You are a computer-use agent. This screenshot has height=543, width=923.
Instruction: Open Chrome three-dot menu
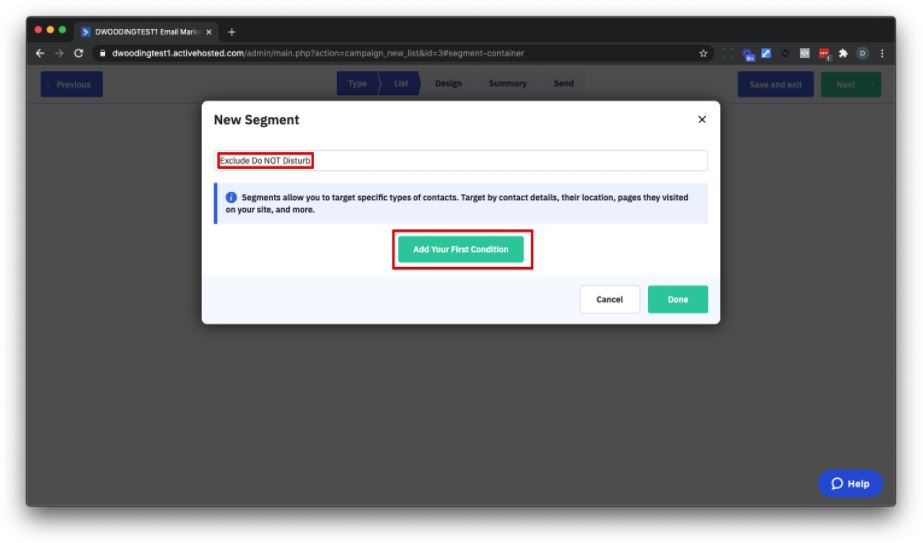[x=882, y=54]
